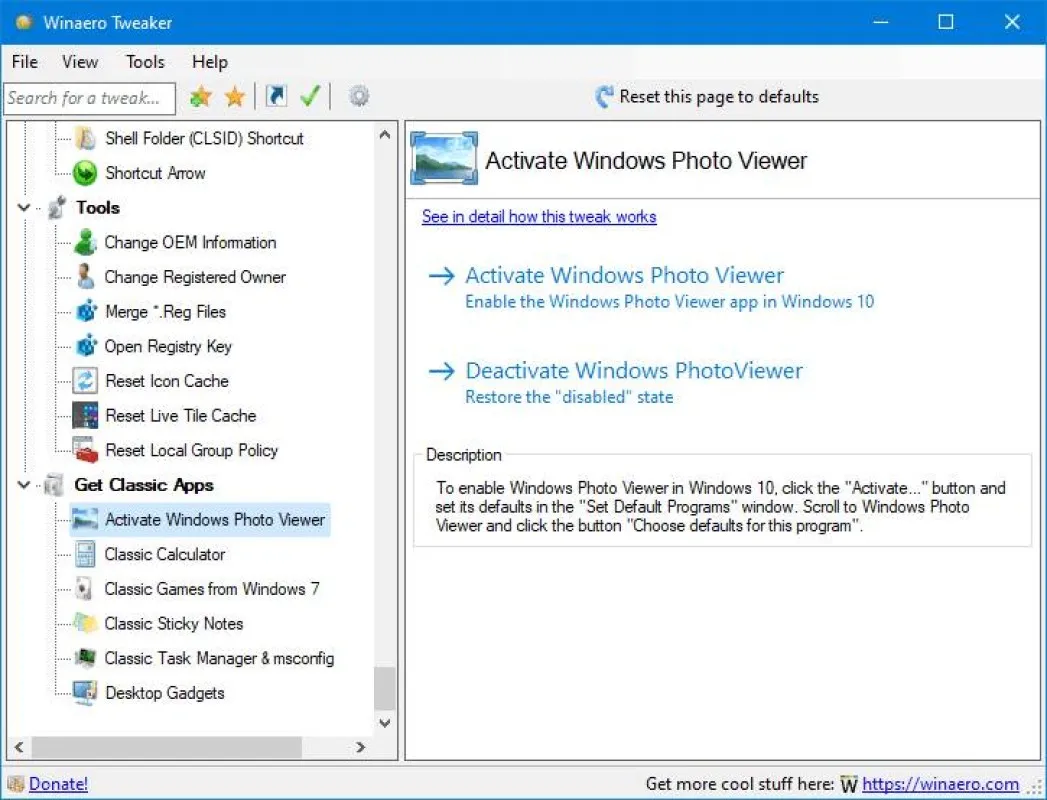The height and width of the screenshot is (800, 1047).
Task: Select Shortcut Arrow text in tree
Action: click(156, 173)
